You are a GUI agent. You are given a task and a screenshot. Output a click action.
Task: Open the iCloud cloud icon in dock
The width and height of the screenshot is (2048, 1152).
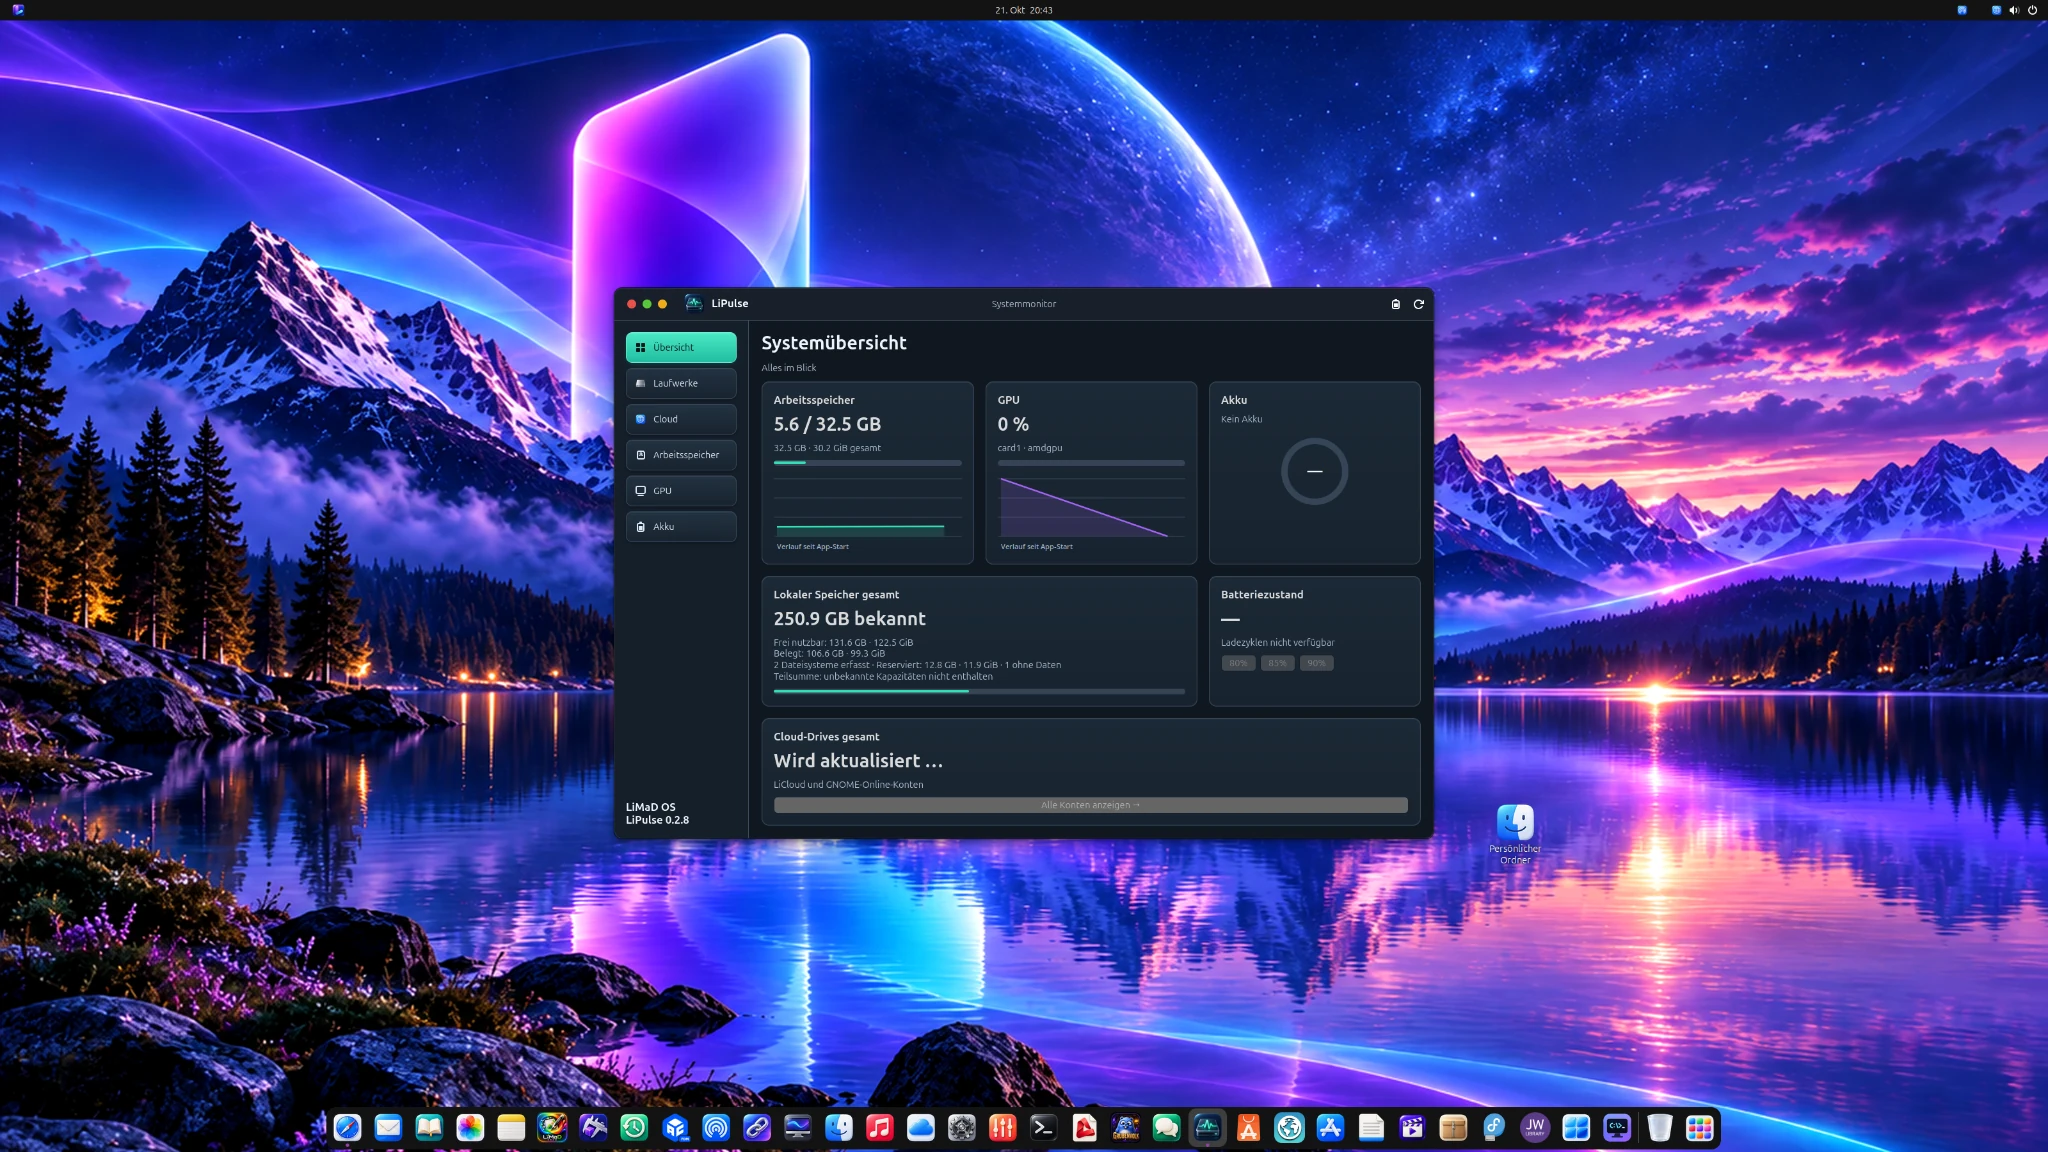[x=920, y=1128]
